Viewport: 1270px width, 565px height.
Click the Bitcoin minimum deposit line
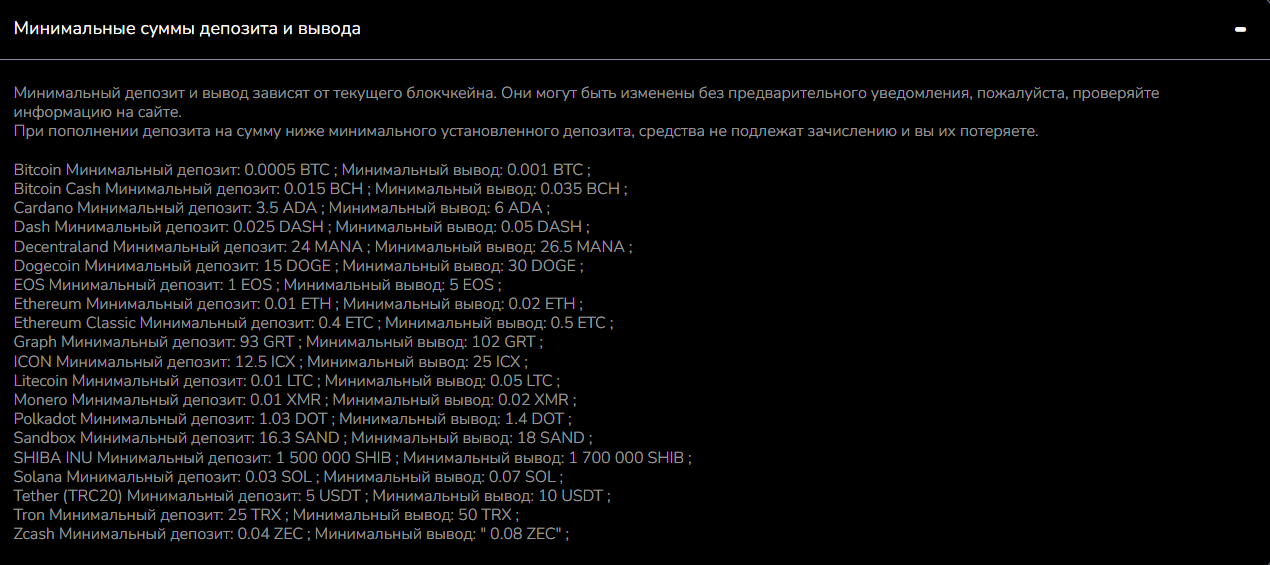pyautogui.click(x=309, y=170)
